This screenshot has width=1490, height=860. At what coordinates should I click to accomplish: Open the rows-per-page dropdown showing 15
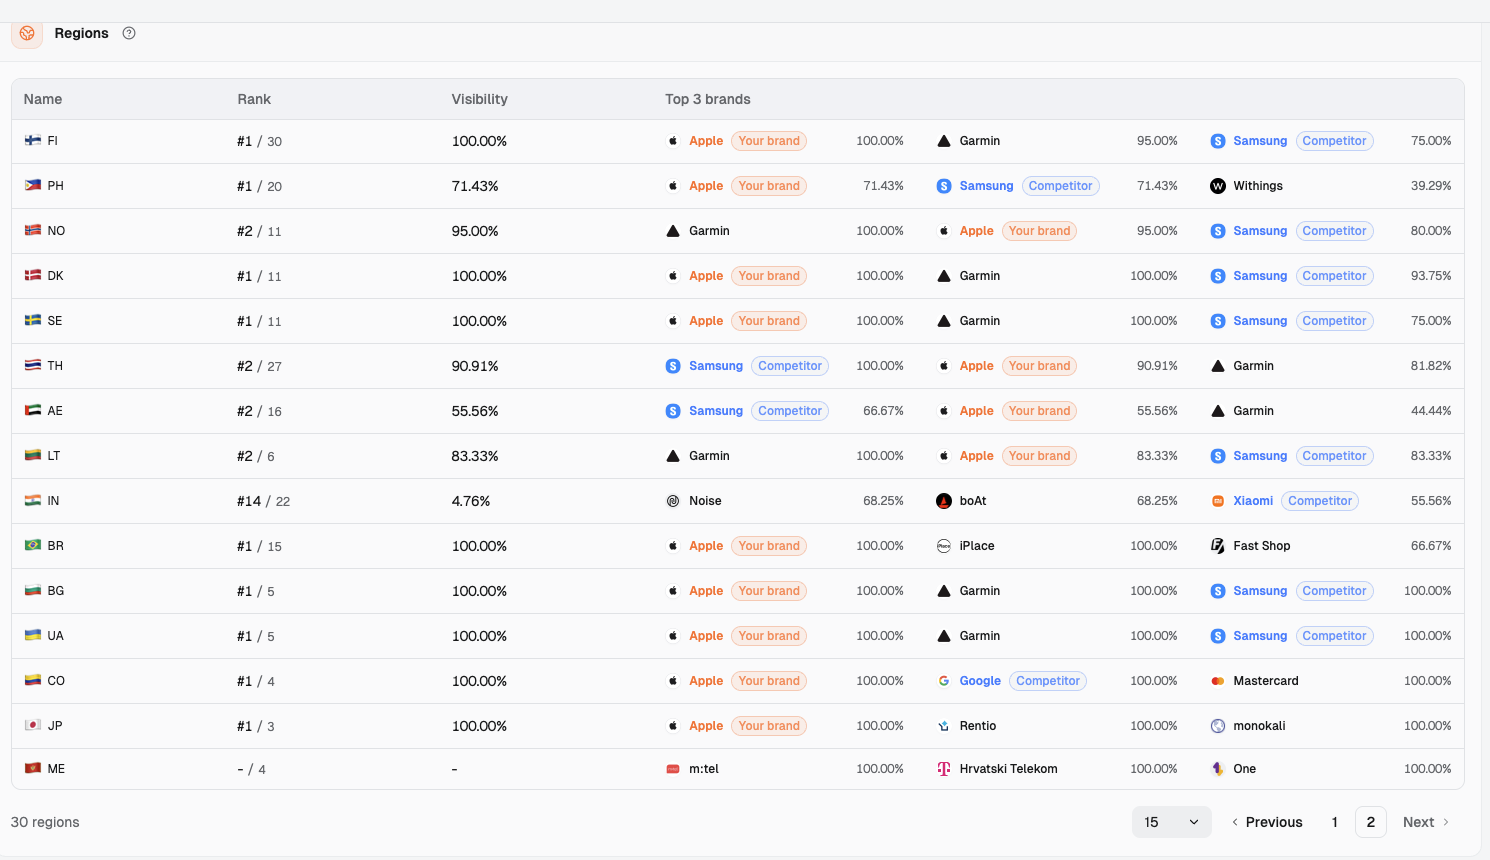(1172, 822)
